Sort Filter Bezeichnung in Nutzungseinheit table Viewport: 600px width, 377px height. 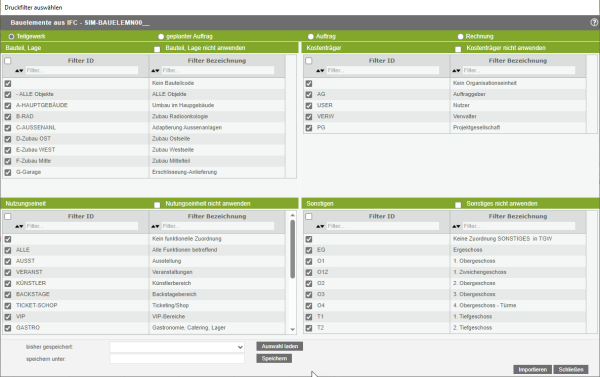155,226
